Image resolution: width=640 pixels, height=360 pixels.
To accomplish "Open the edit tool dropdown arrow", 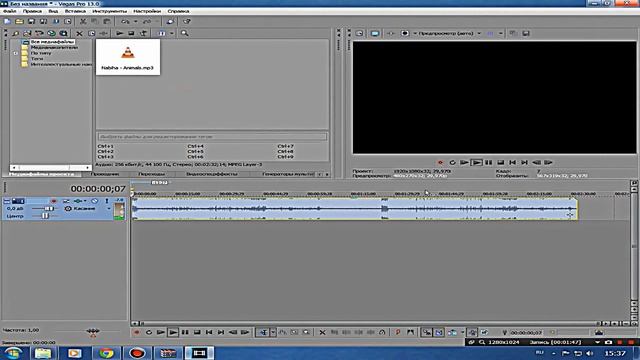I will click(x=273, y=332).
